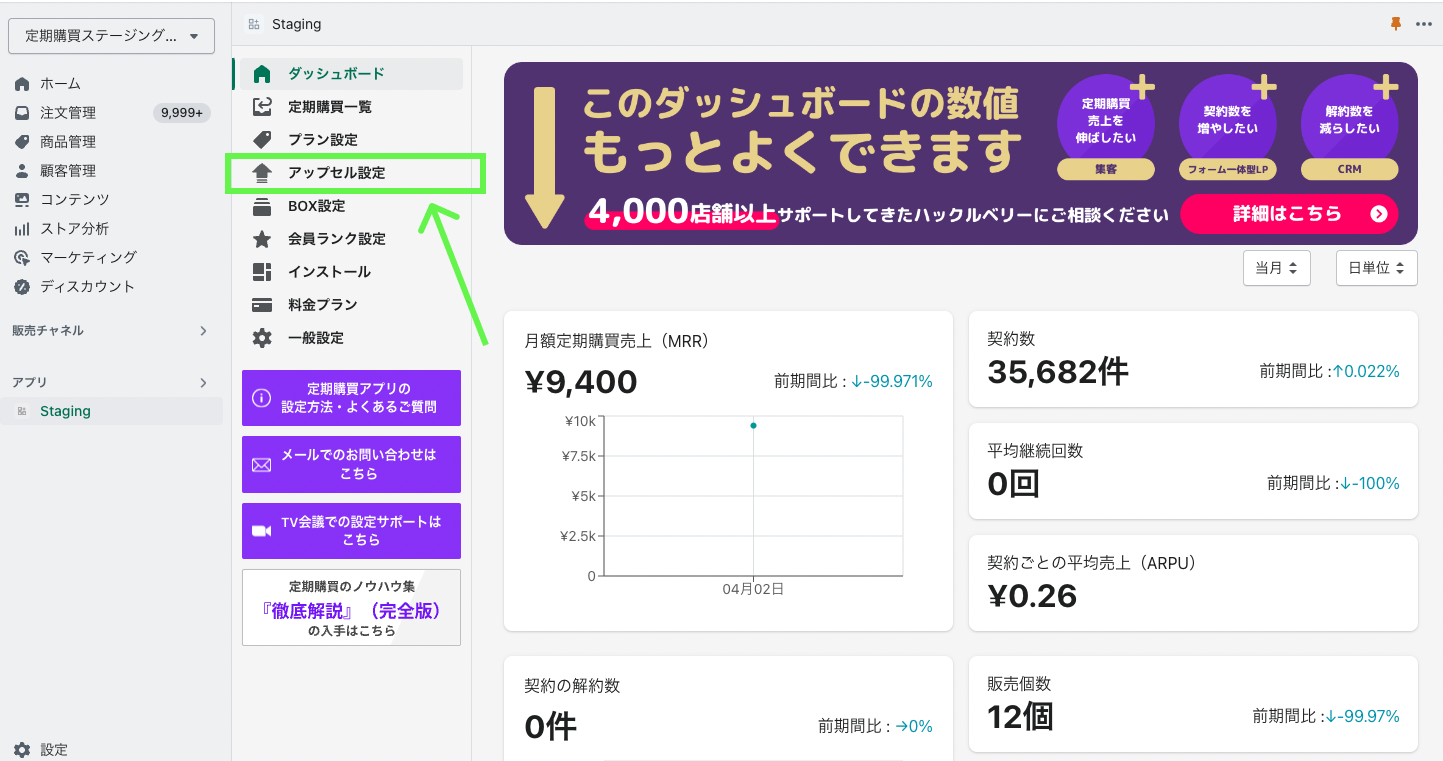Open the 日単位 granularity dropdown
The image size is (1443, 761).
(x=1376, y=268)
